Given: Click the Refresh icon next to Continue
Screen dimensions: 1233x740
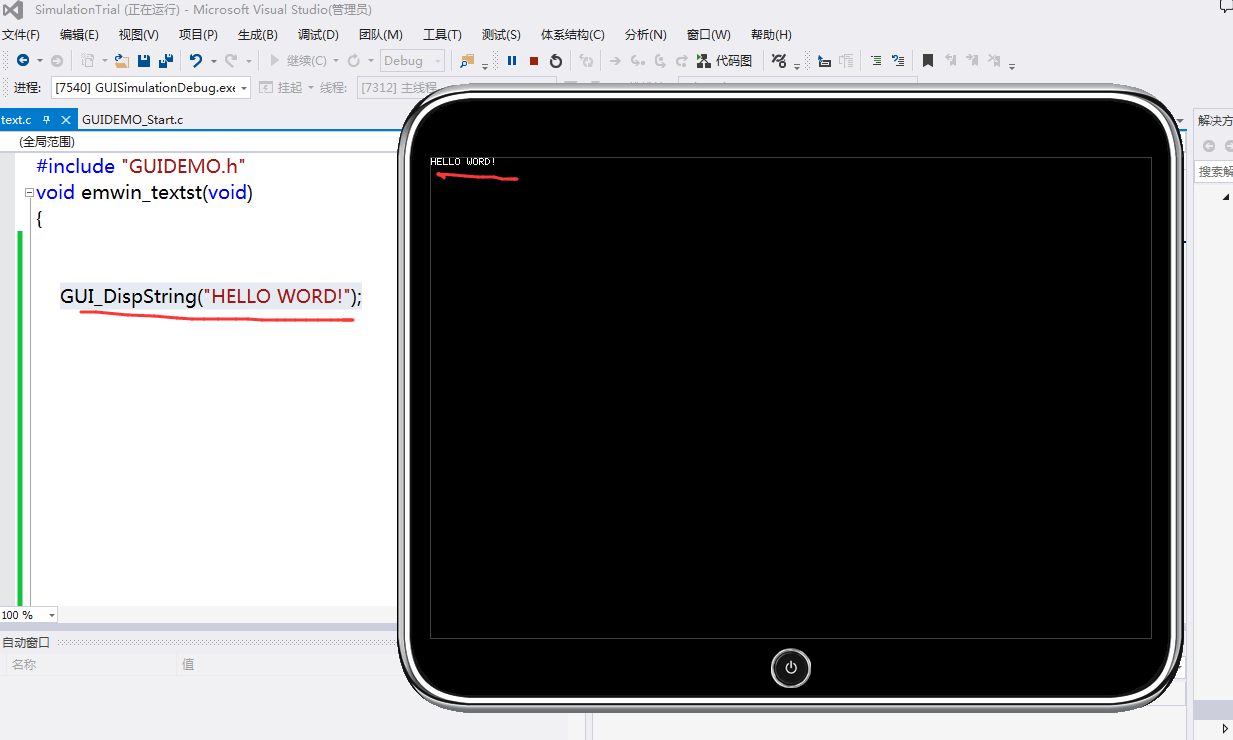Looking at the screenshot, I should (x=353, y=61).
